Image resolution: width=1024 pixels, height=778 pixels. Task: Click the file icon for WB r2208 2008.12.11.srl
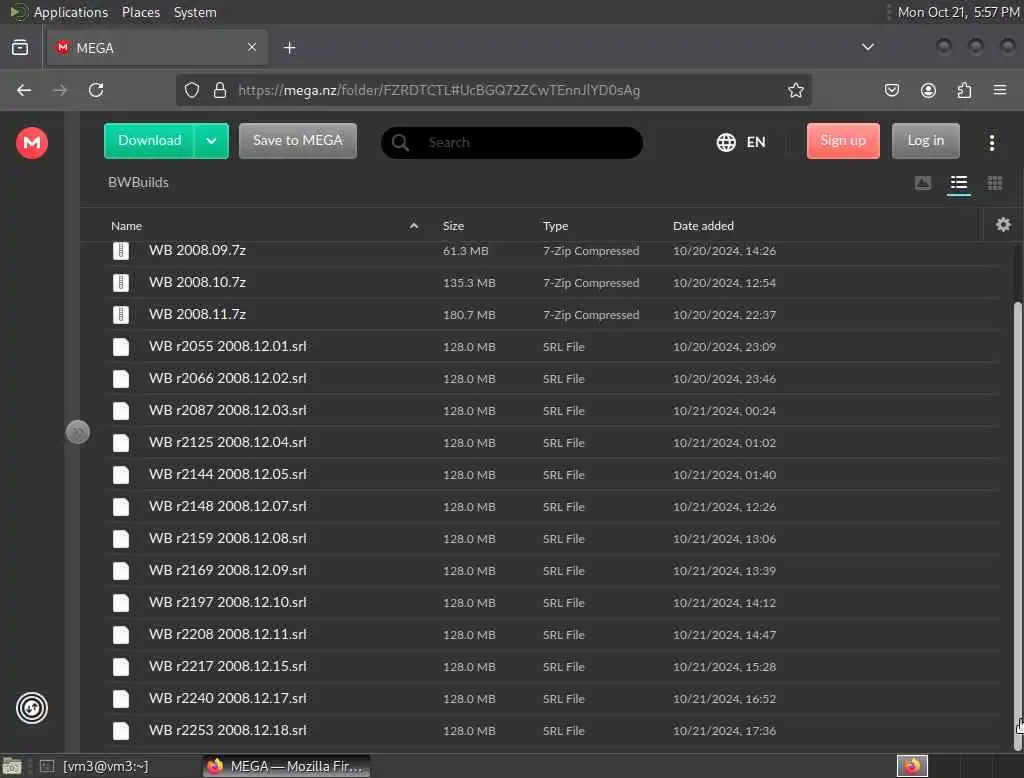(x=121, y=634)
